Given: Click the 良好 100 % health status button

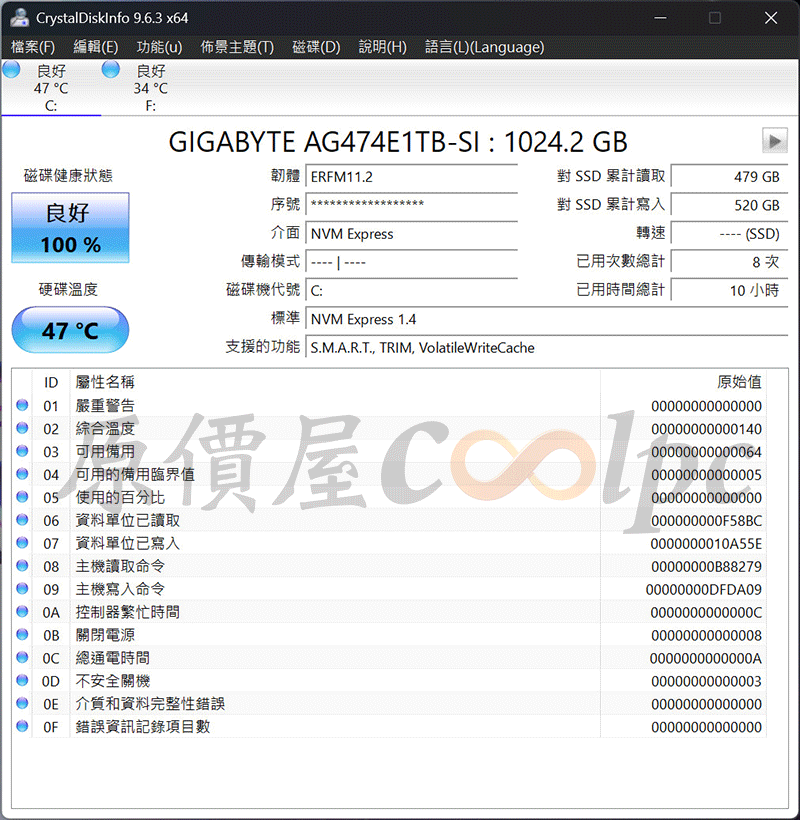Looking at the screenshot, I should point(70,227).
